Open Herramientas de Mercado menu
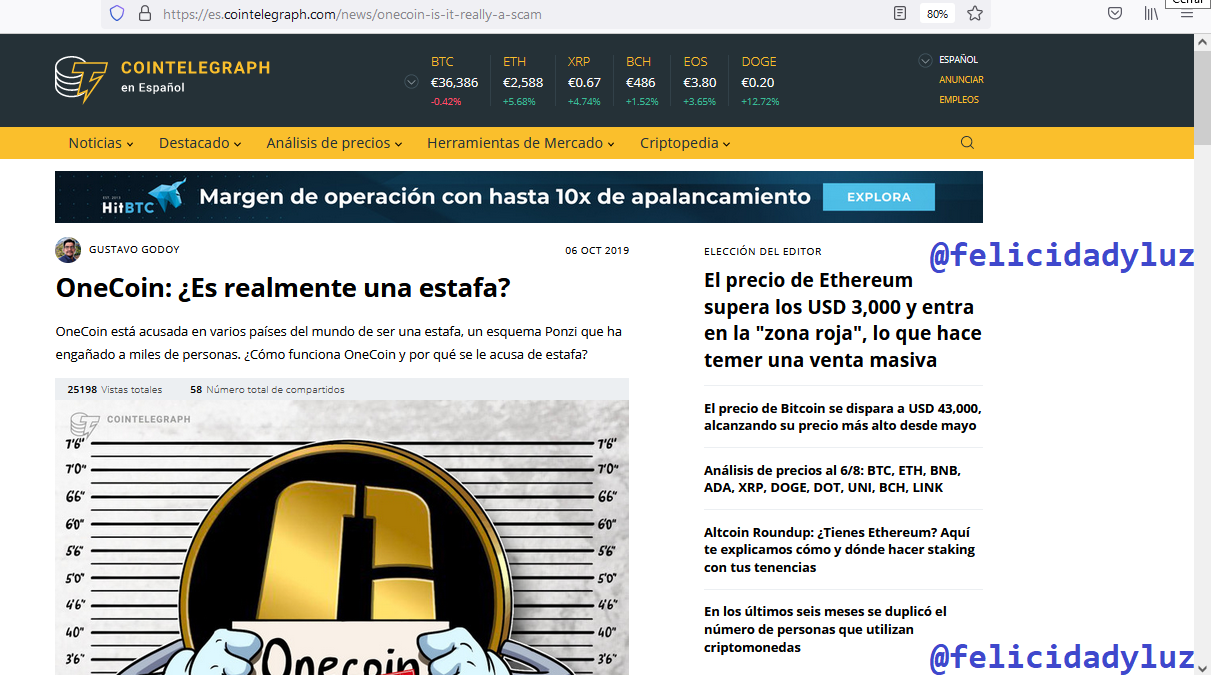 click(x=521, y=143)
